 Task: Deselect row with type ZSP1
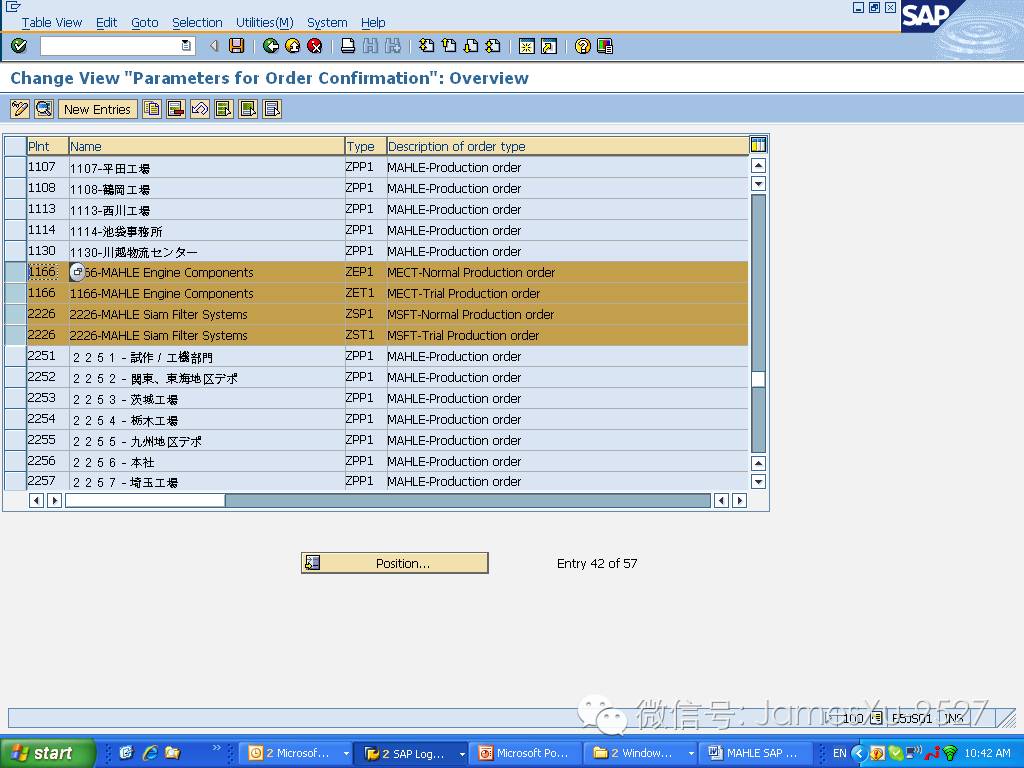(15, 313)
